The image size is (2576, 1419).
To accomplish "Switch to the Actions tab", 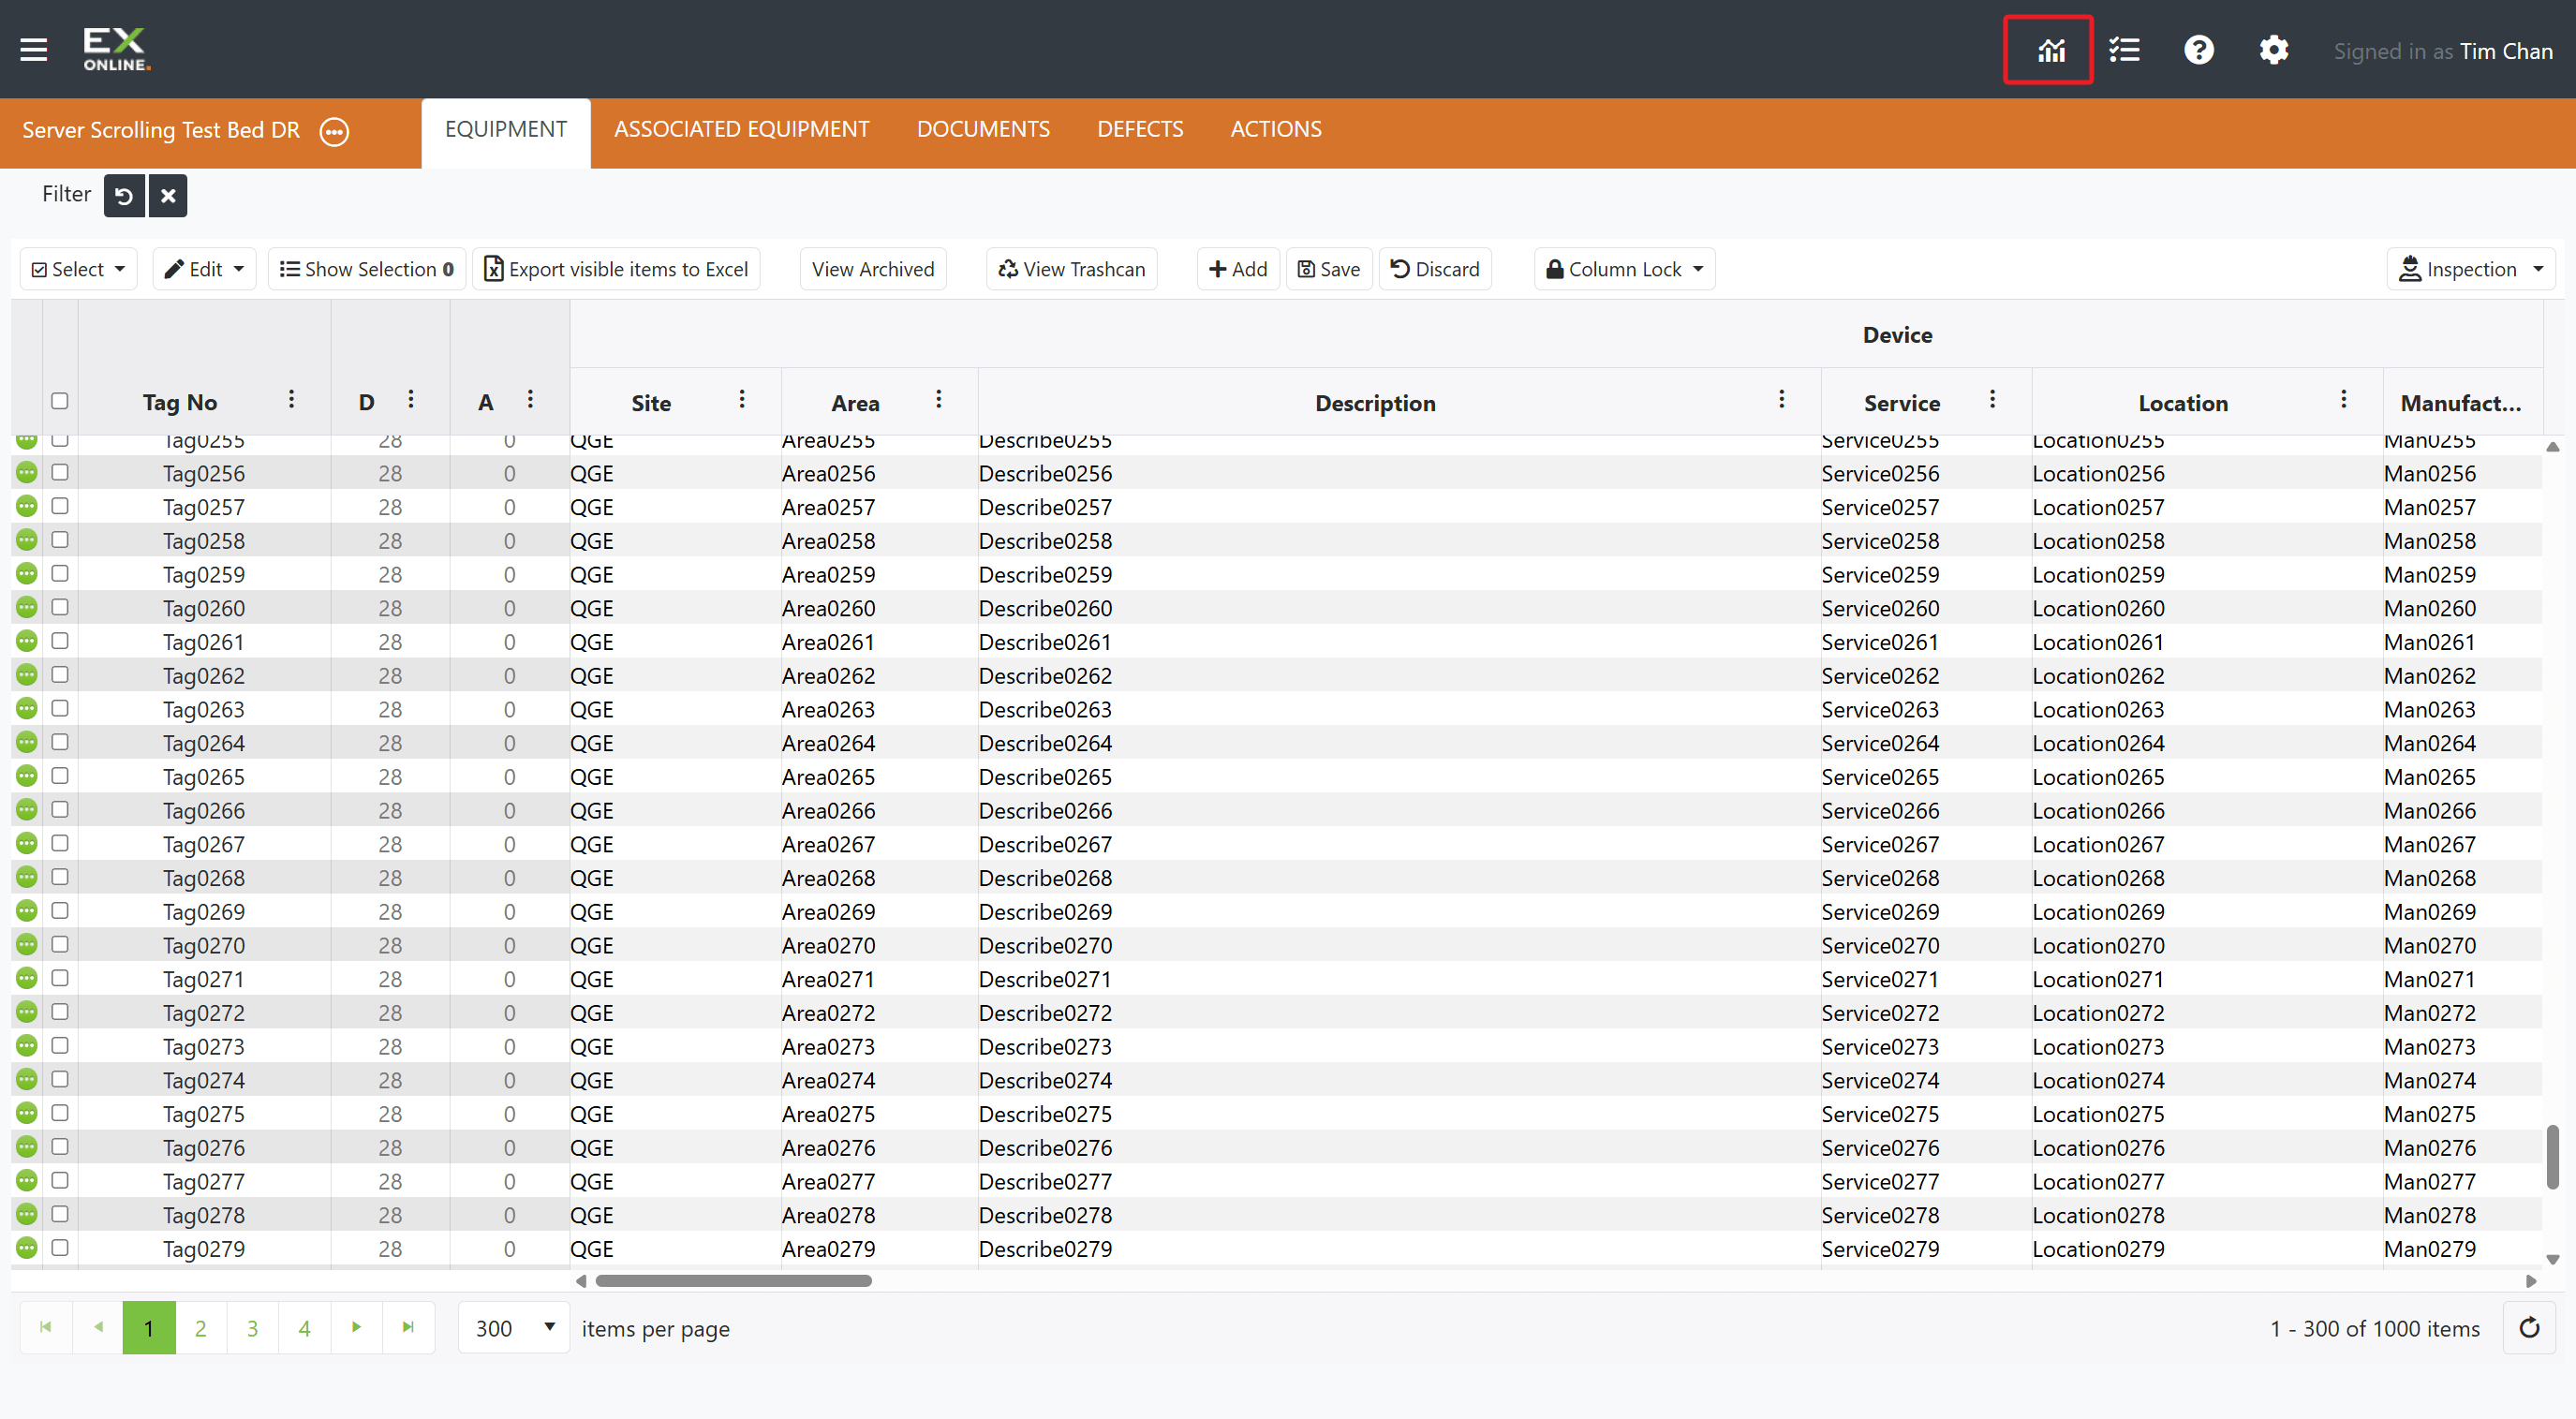I will [x=1276, y=129].
